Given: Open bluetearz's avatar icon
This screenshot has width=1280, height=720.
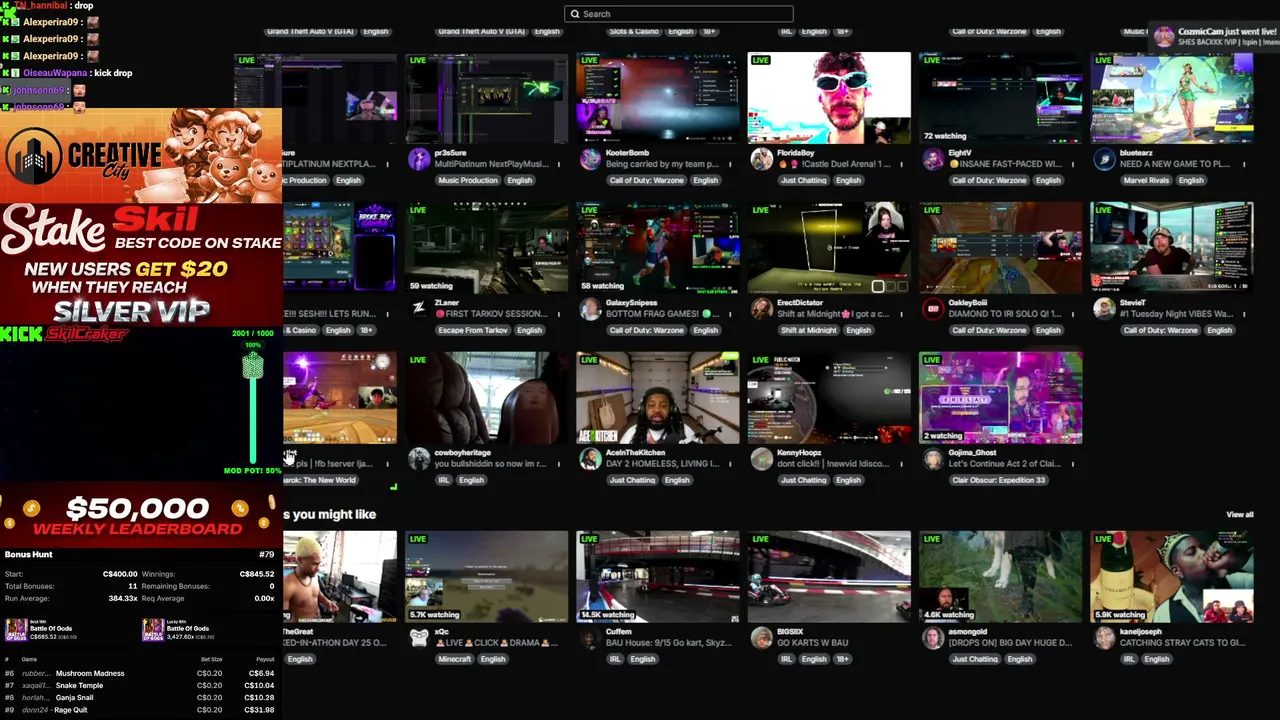Looking at the screenshot, I should pyautogui.click(x=1104, y=160).
